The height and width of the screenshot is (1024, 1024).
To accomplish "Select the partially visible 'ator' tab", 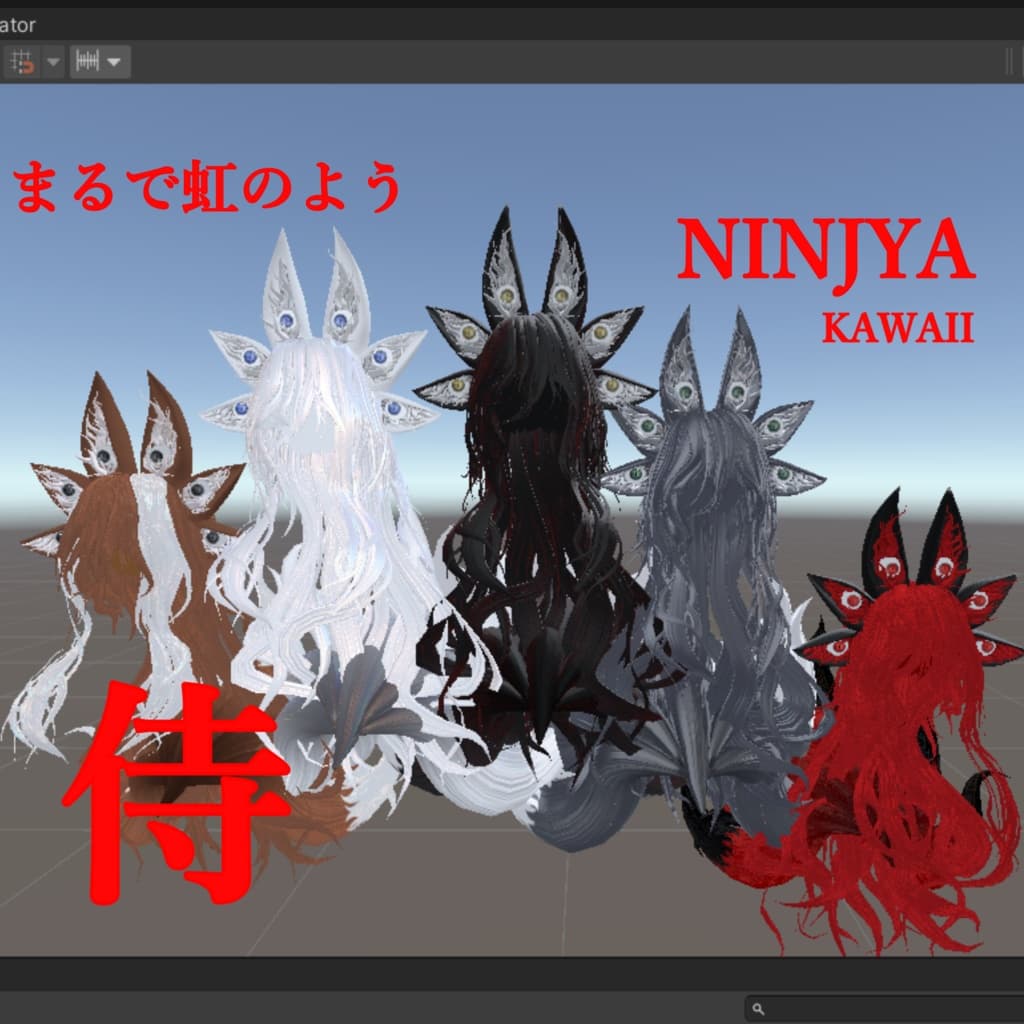I will click(x=18, y=25).
